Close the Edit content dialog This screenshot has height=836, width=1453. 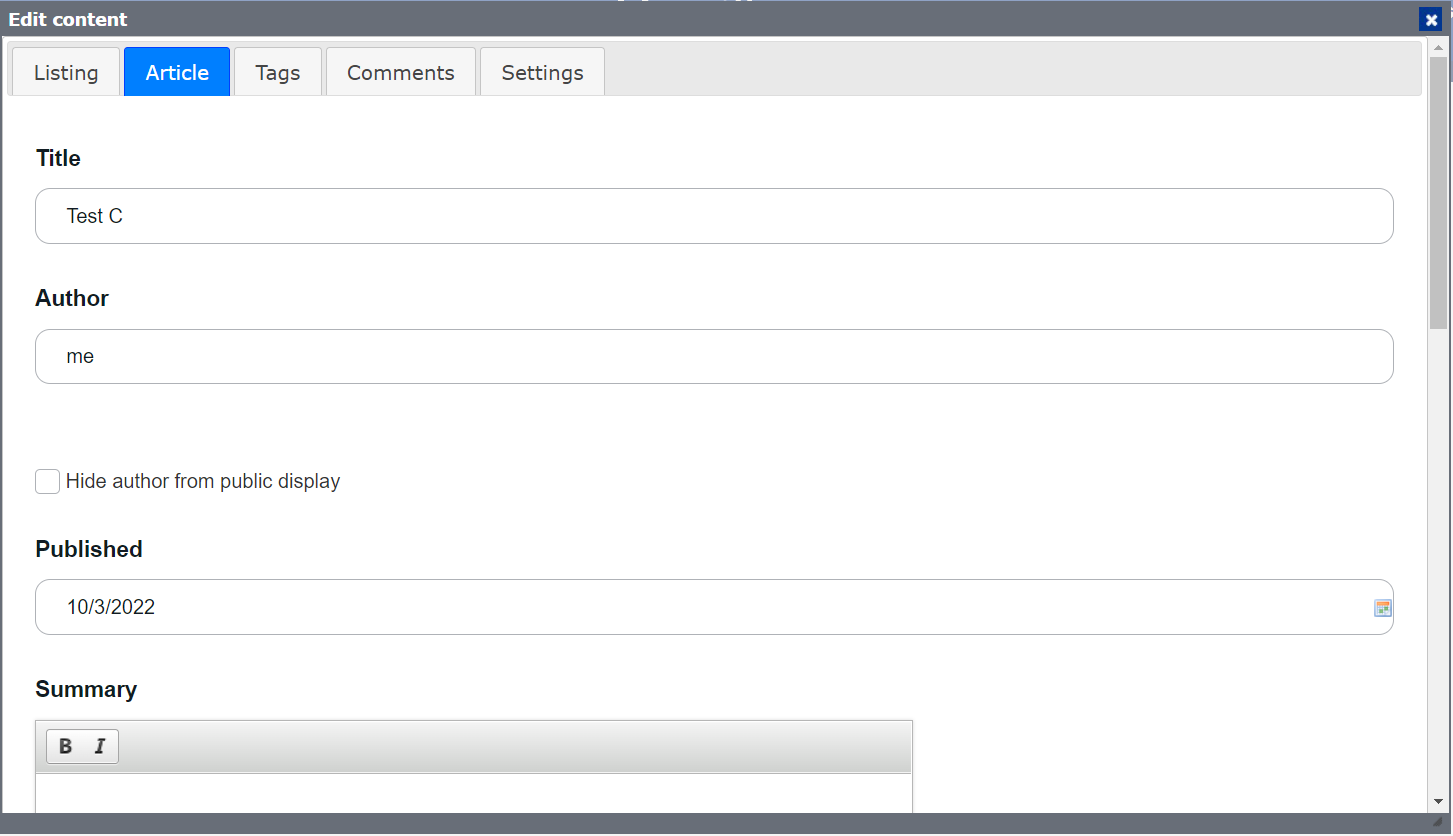click(1431, 20)
